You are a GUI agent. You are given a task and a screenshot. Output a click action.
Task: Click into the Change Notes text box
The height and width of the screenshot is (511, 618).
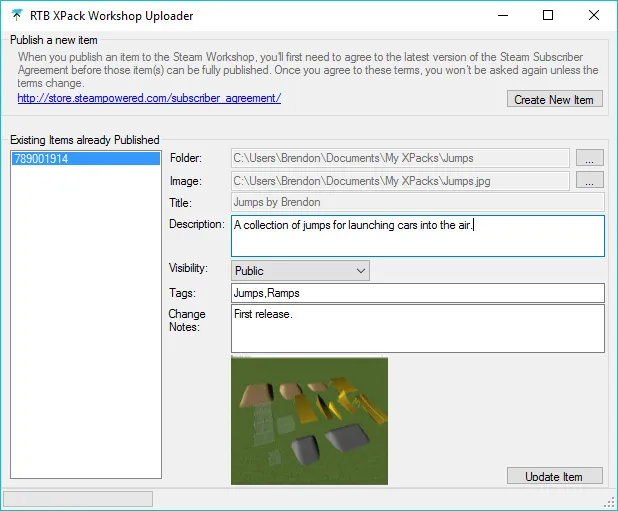pos(418,329)
